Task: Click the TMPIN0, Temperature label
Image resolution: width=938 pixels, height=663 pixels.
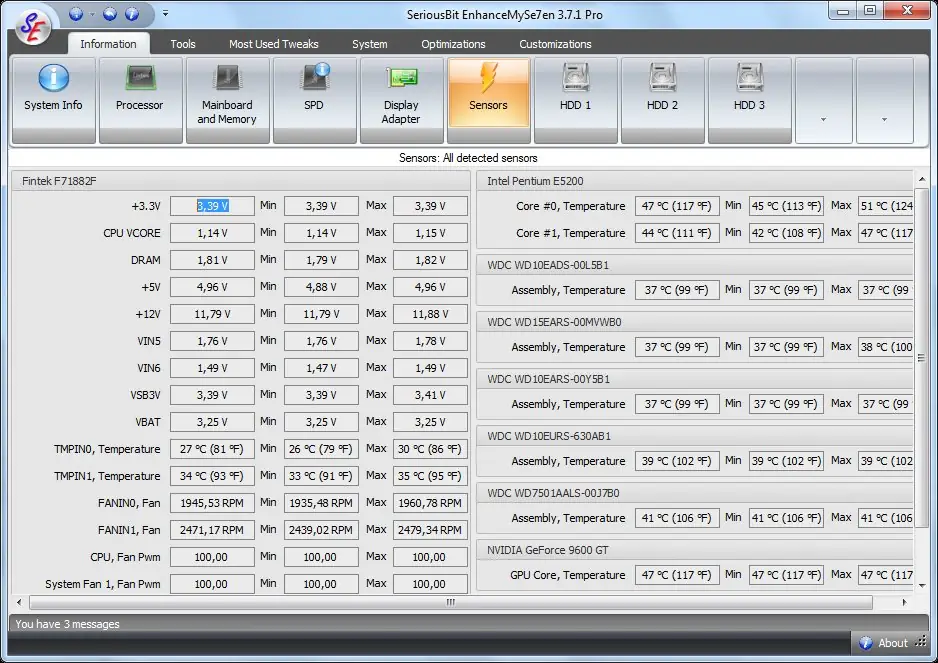Action: click(107, 449)
